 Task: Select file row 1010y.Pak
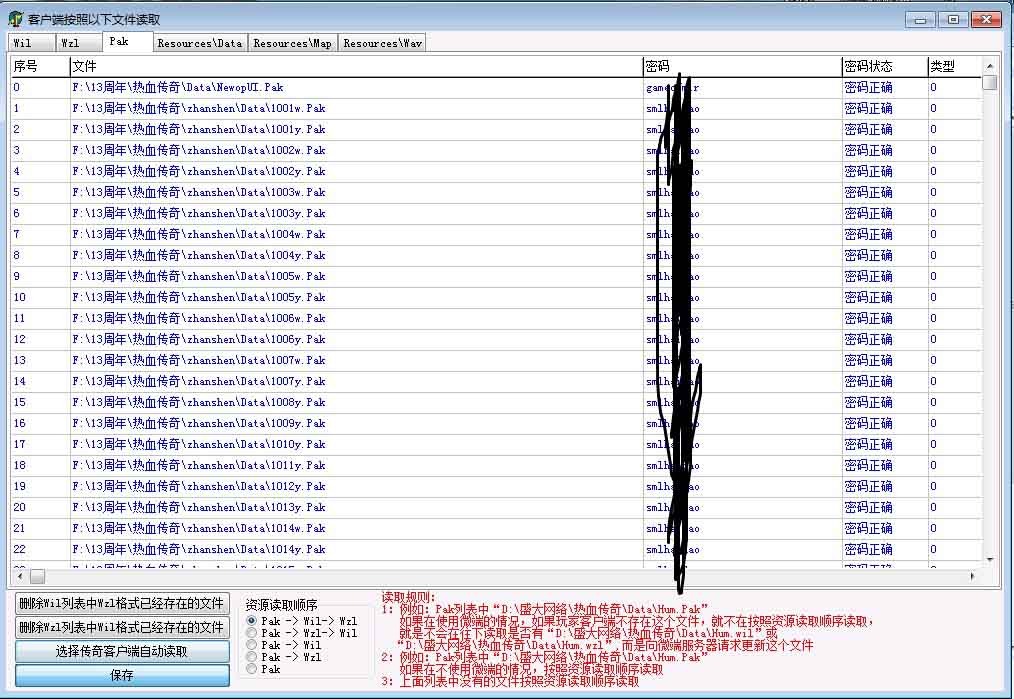pos(496,445)
